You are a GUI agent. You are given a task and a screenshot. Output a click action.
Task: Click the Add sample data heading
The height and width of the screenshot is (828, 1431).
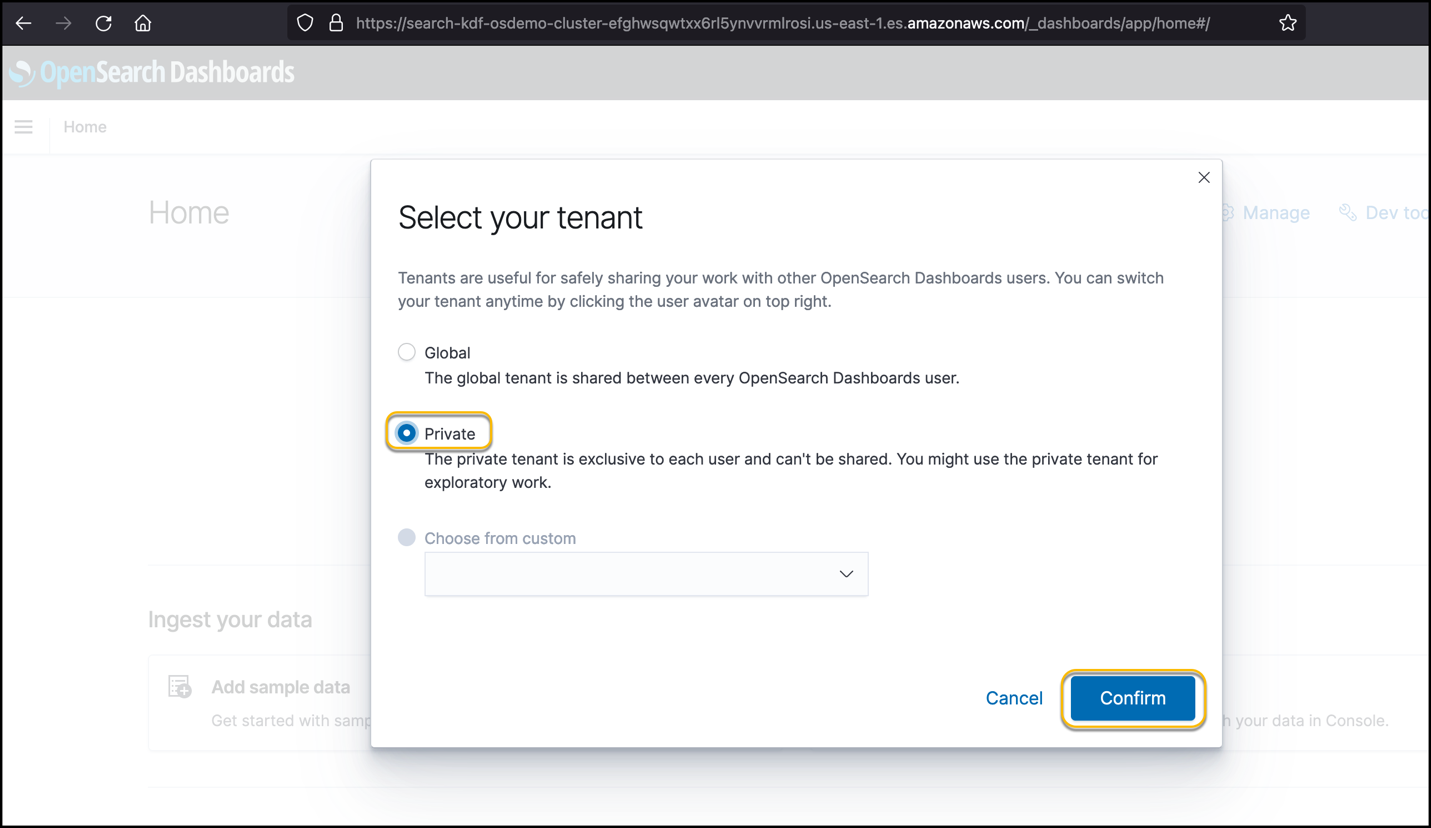coord(281,687)
